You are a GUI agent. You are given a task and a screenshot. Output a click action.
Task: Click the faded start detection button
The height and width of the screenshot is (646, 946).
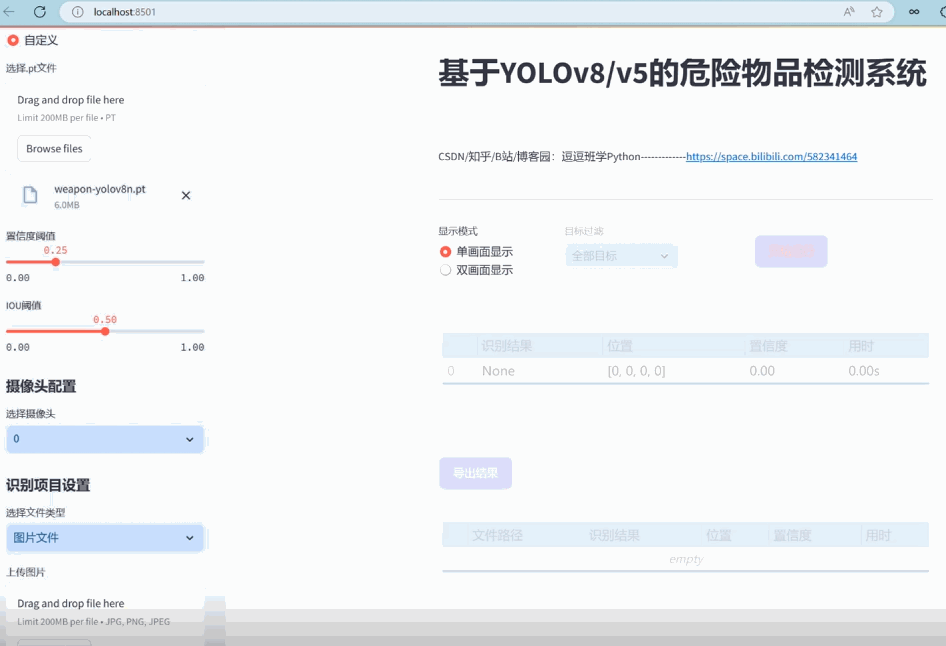791,251
